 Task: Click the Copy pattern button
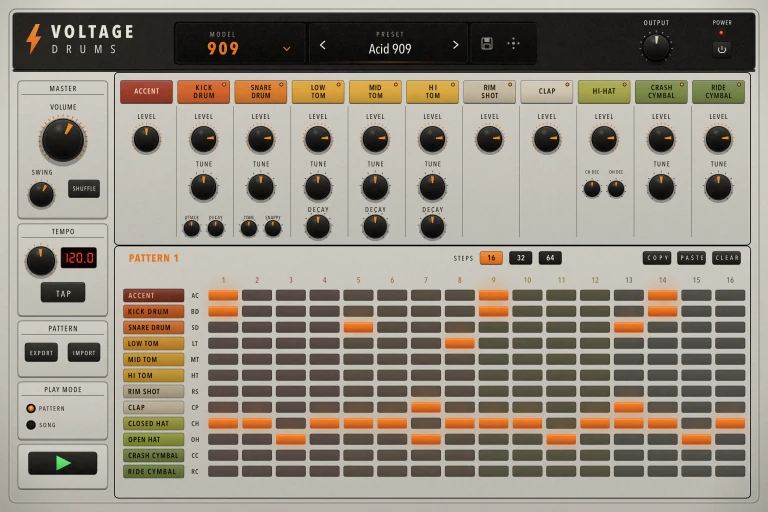coord(657,258)
